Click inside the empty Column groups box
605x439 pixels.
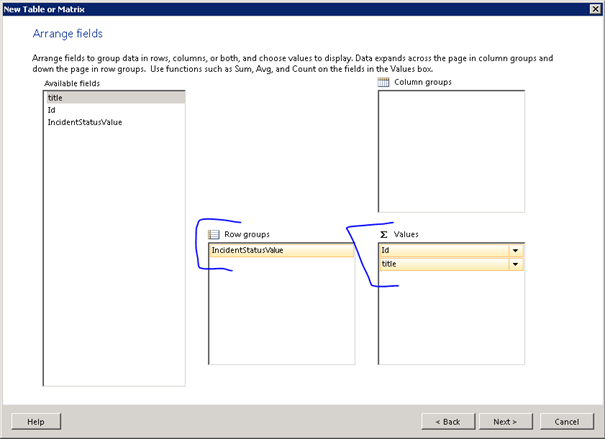[451, 150]
